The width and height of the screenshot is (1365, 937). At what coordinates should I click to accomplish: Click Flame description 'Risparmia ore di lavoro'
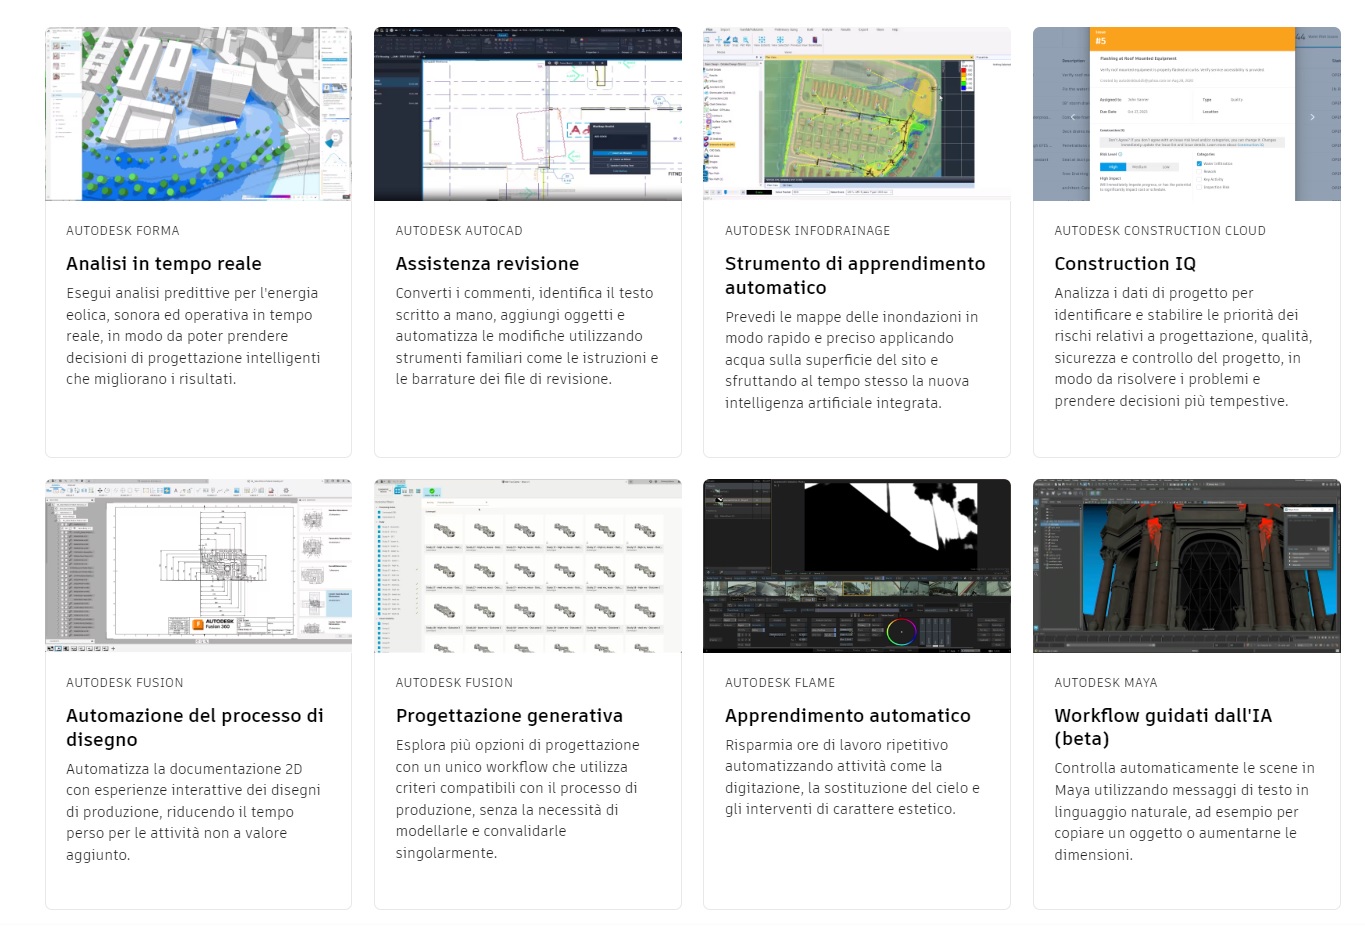point(852,777)
